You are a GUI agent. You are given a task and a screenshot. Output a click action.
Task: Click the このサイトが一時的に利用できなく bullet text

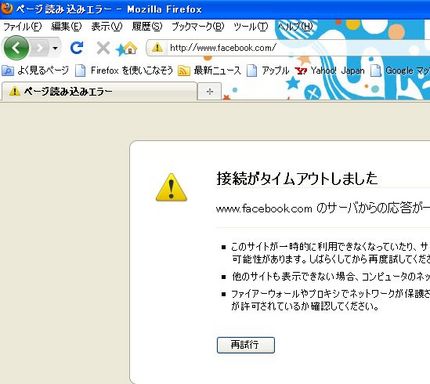pos(330,253)
